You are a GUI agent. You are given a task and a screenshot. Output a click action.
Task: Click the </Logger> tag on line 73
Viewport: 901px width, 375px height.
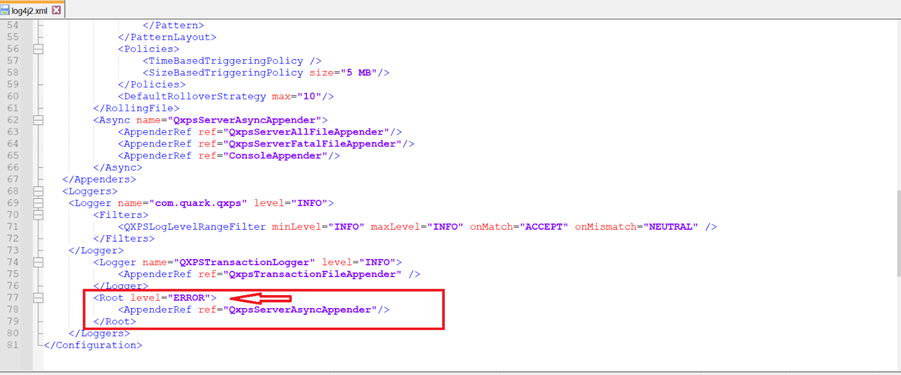[x=95, y=250]
